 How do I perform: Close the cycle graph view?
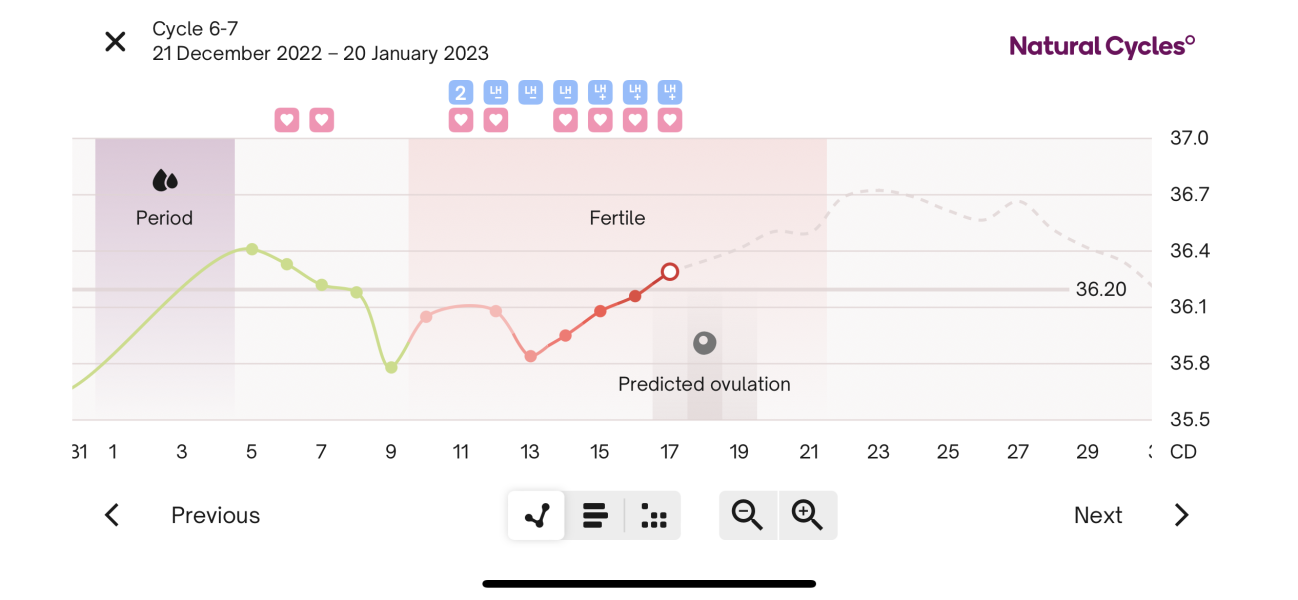pyautogui.click(x=115, y=42)
